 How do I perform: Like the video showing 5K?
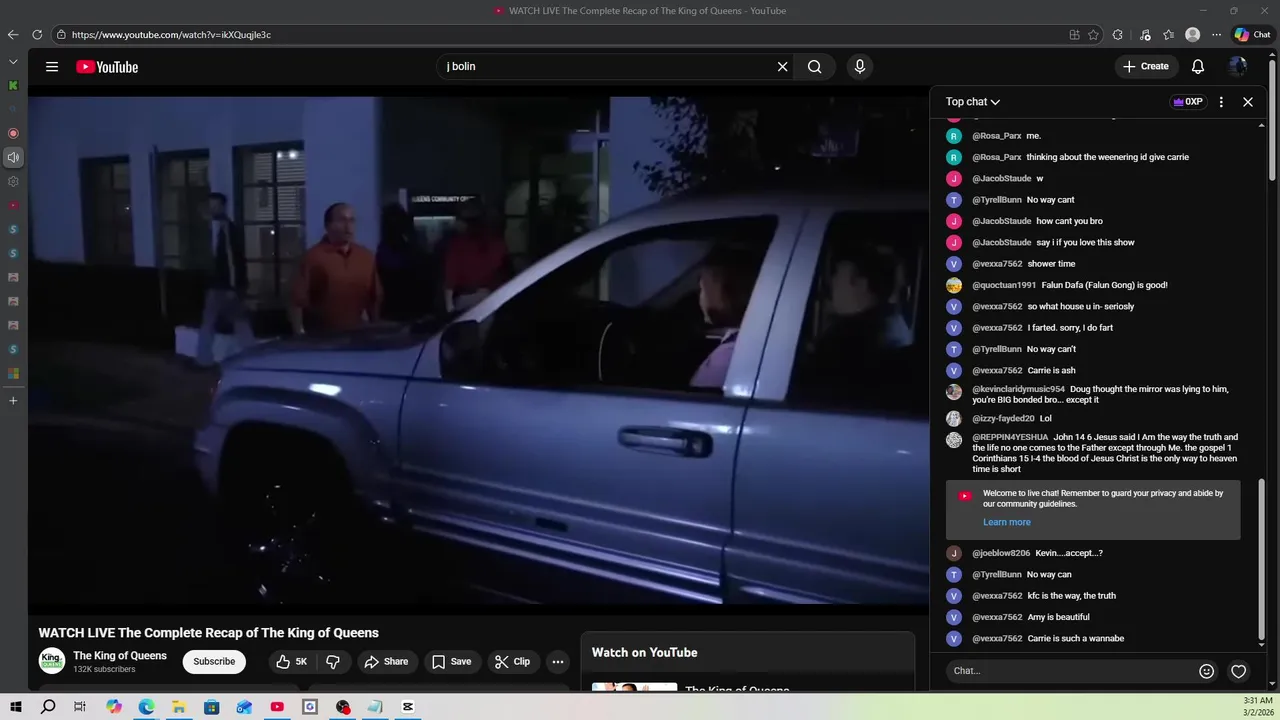[291, 662]
